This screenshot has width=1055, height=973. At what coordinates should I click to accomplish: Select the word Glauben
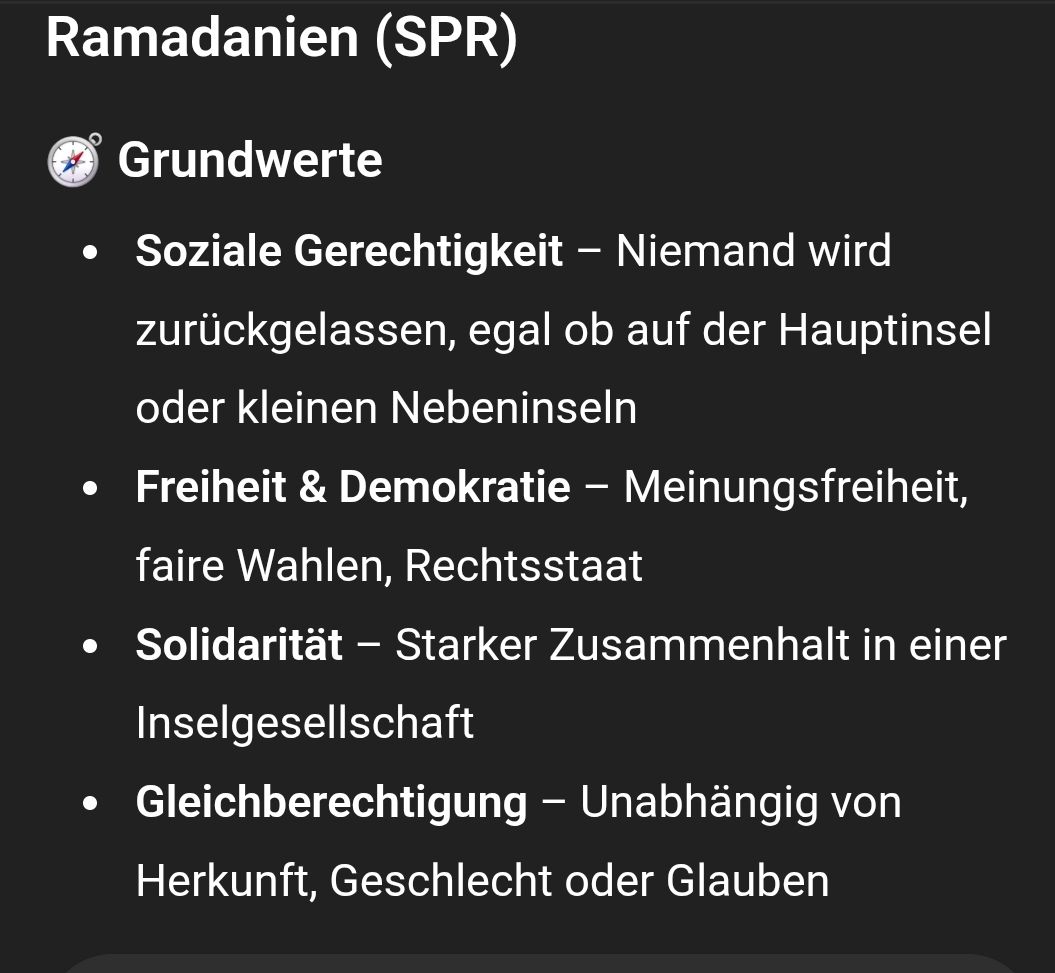pyautogui.click(x=747, y=881)
